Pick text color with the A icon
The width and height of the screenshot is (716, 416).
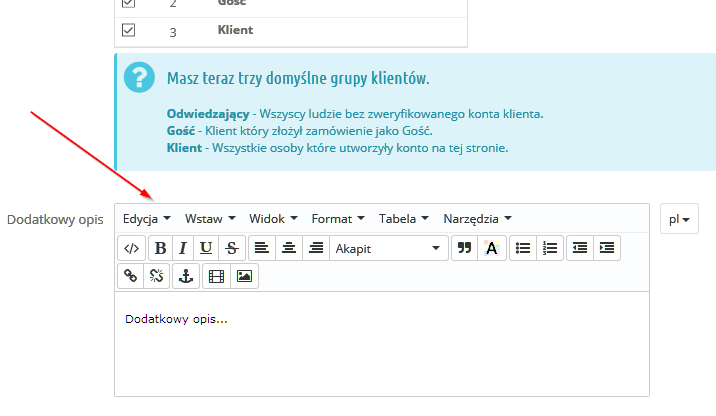coord(491,249)
